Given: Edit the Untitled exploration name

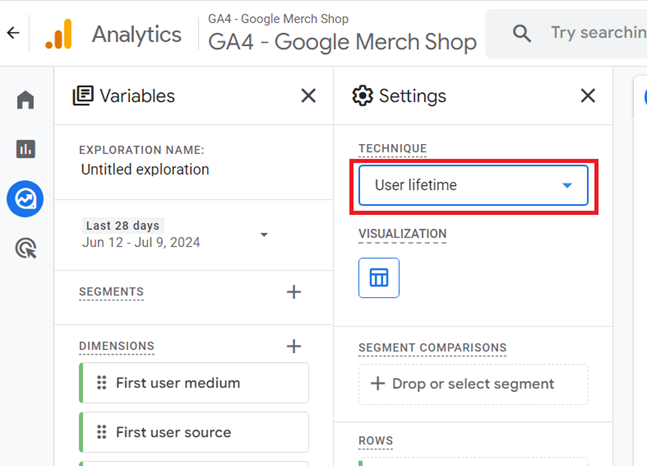Looking at the screenshot, I should (x=145, y=170).
